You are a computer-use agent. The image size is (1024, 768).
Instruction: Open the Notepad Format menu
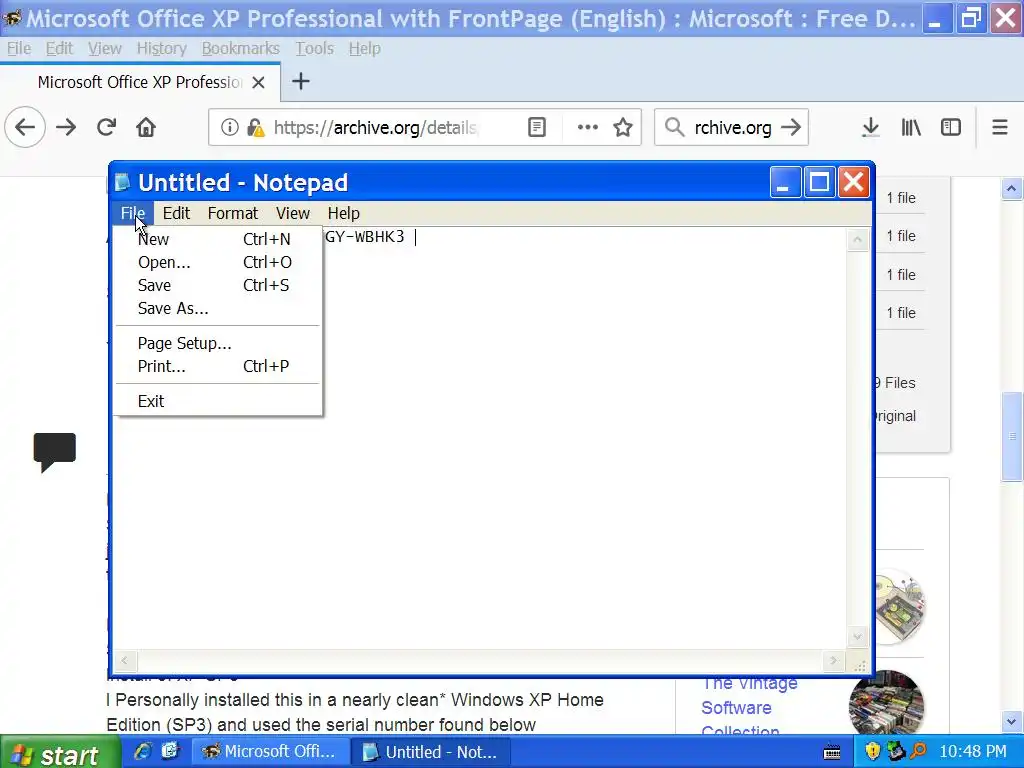click(x=232, y=213)
